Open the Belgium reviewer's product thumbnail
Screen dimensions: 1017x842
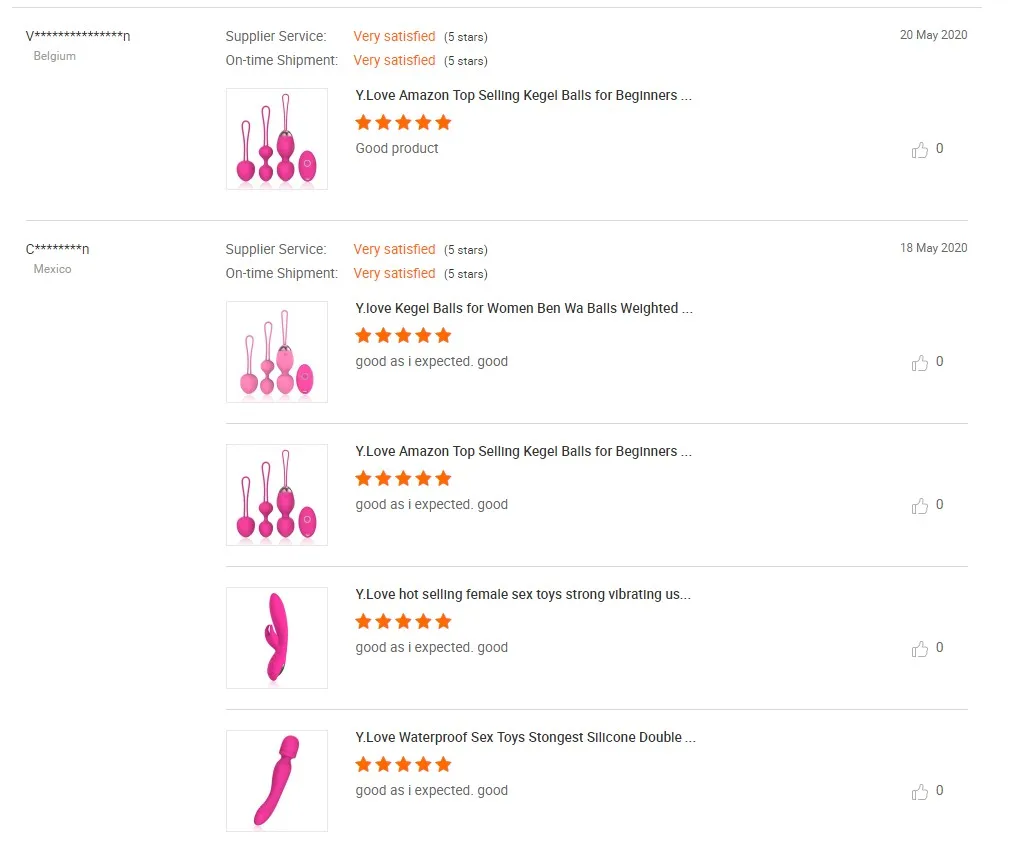pos(277,139)
